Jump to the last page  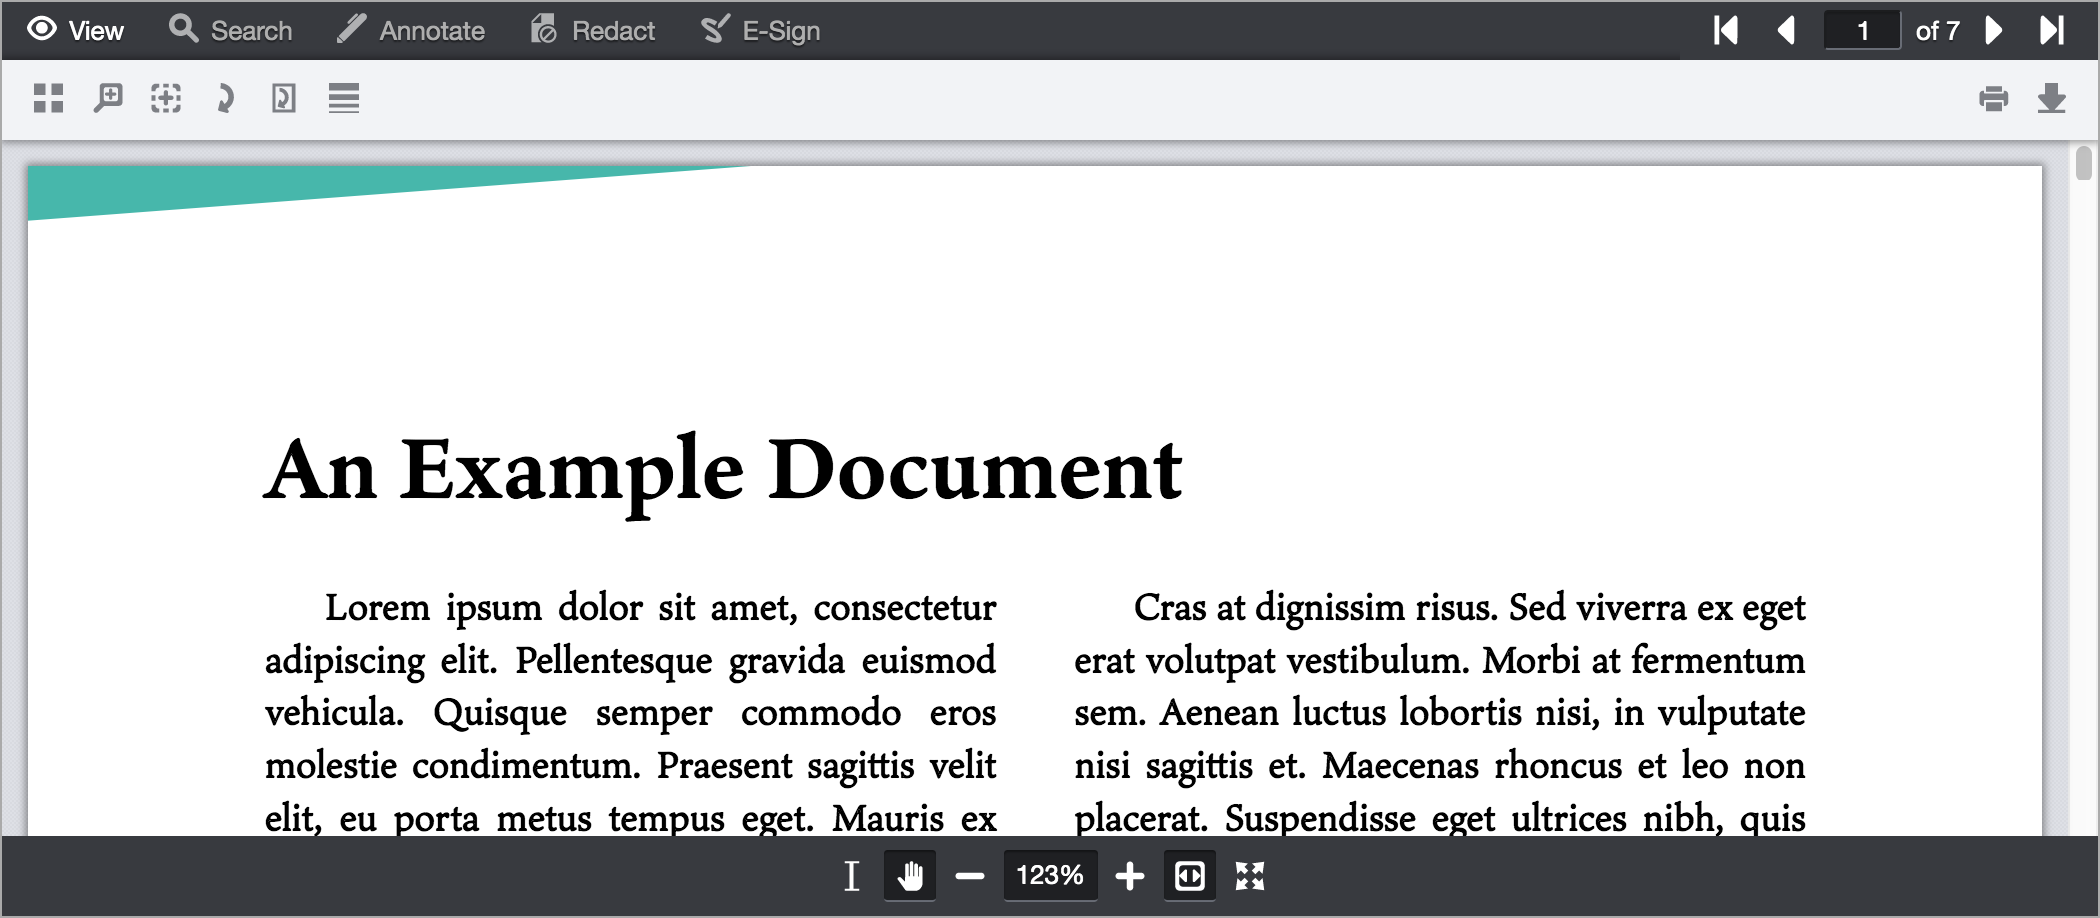click(x=2052, y=31)
